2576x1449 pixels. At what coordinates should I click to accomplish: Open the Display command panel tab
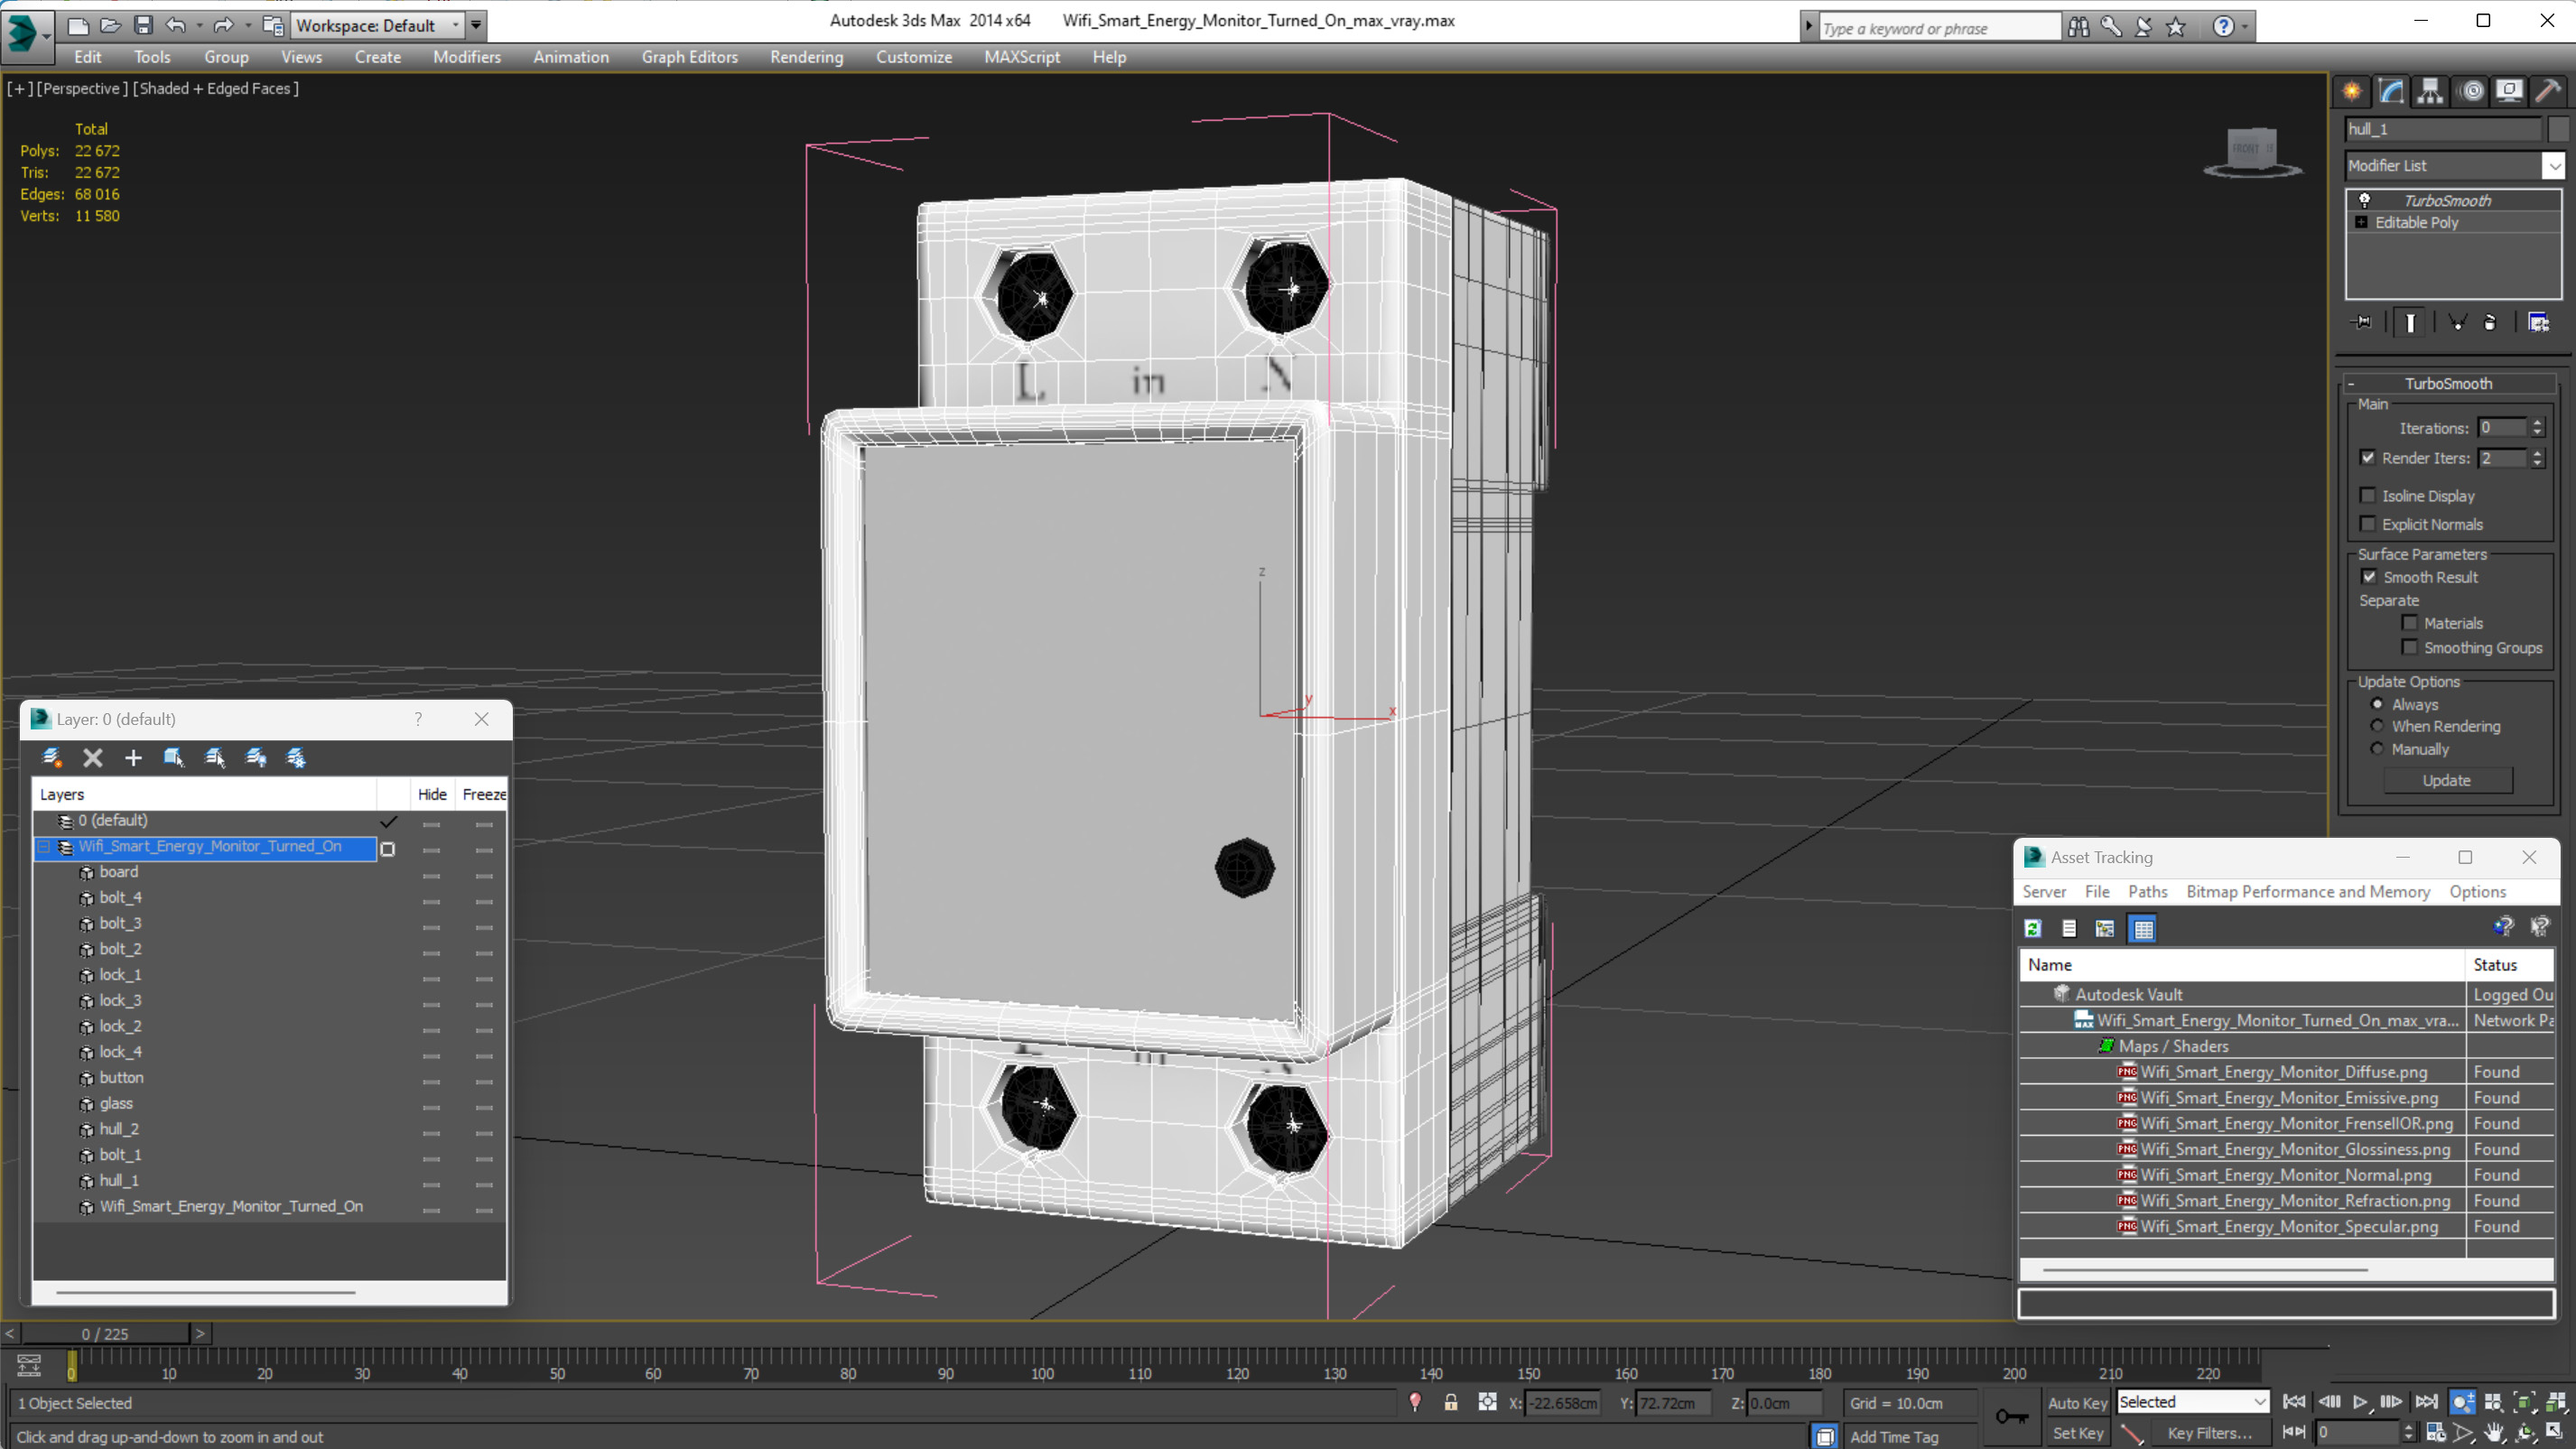click(x=2509, y=92)
